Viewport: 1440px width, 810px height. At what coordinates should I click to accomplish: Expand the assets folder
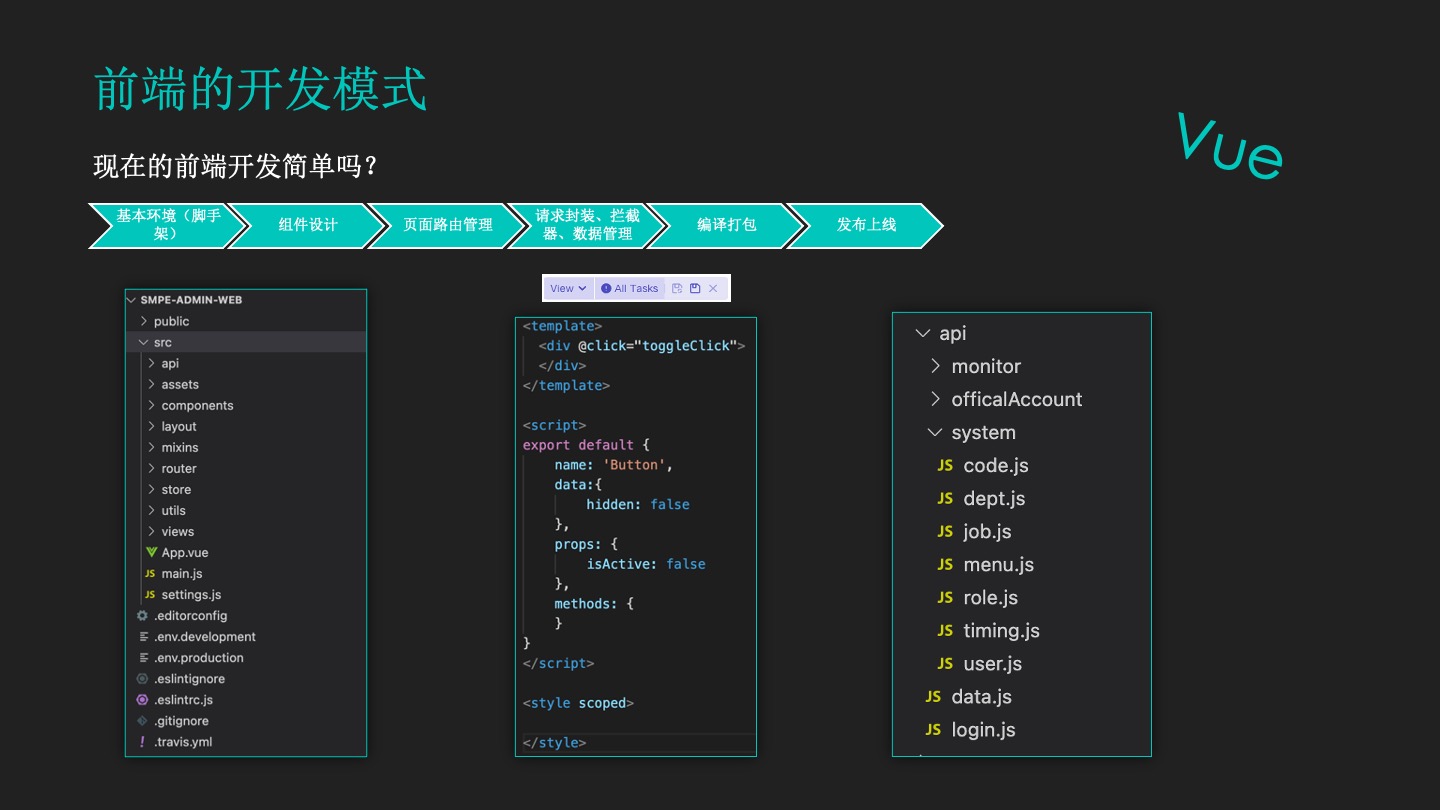click(152, 384)
